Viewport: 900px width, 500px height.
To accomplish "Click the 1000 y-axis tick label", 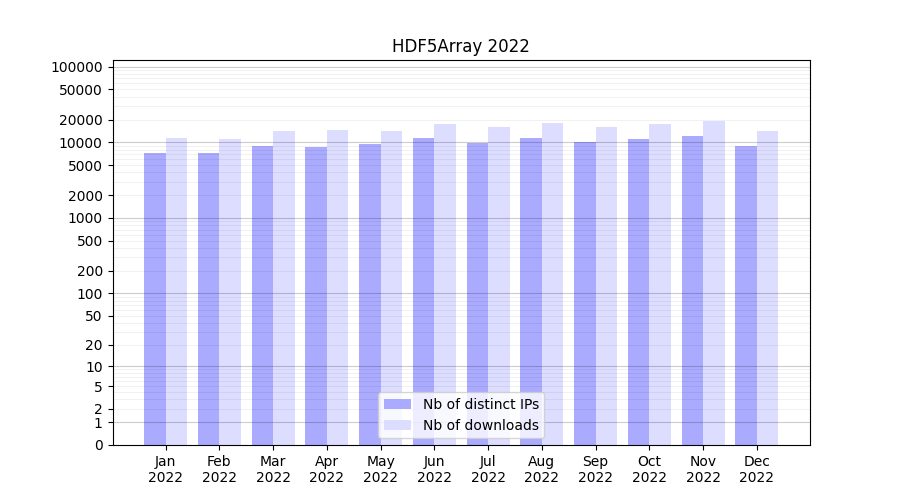I will [x=86, y=218].
